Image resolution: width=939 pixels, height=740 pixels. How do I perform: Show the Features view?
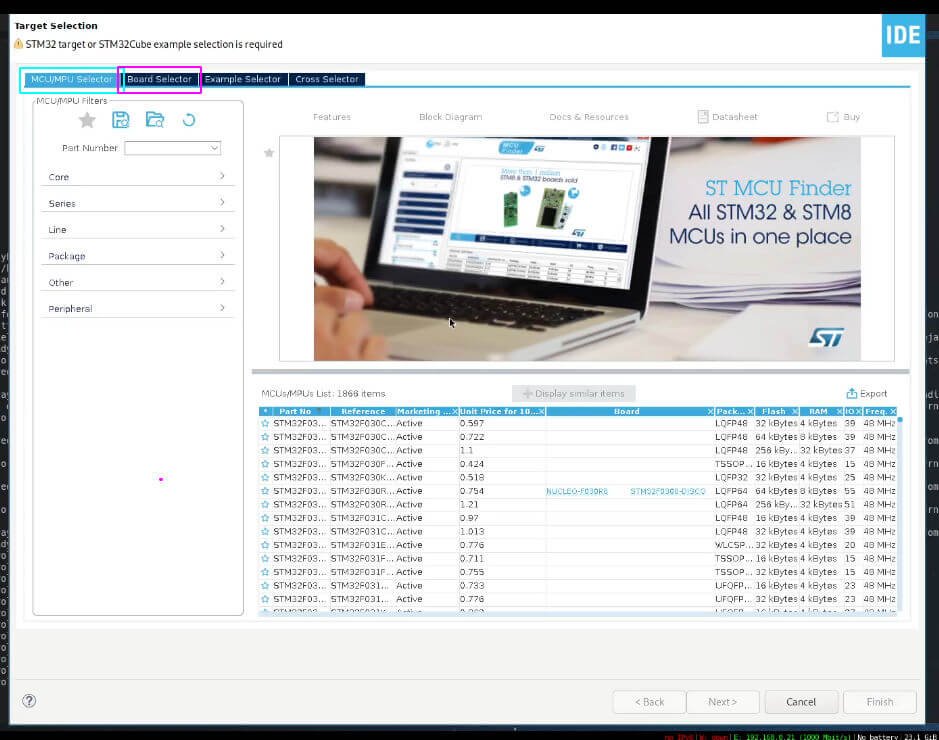[x=332, y=117]
